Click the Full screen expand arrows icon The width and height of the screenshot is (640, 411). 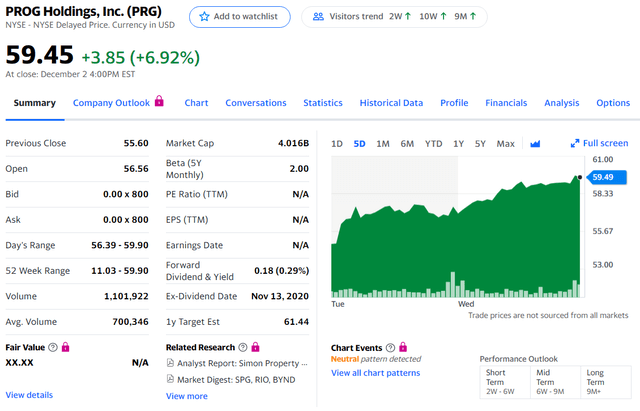(x=575, y=143)
